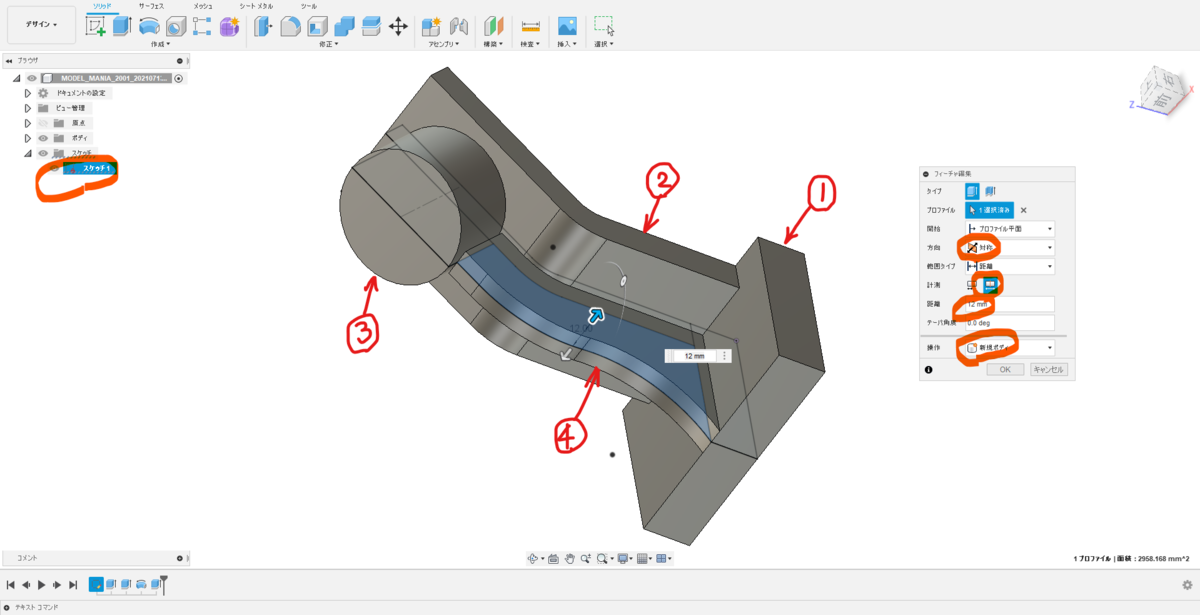Select the Combine tool
This screenshot has height=615, width=1200.
coord(344,27)
